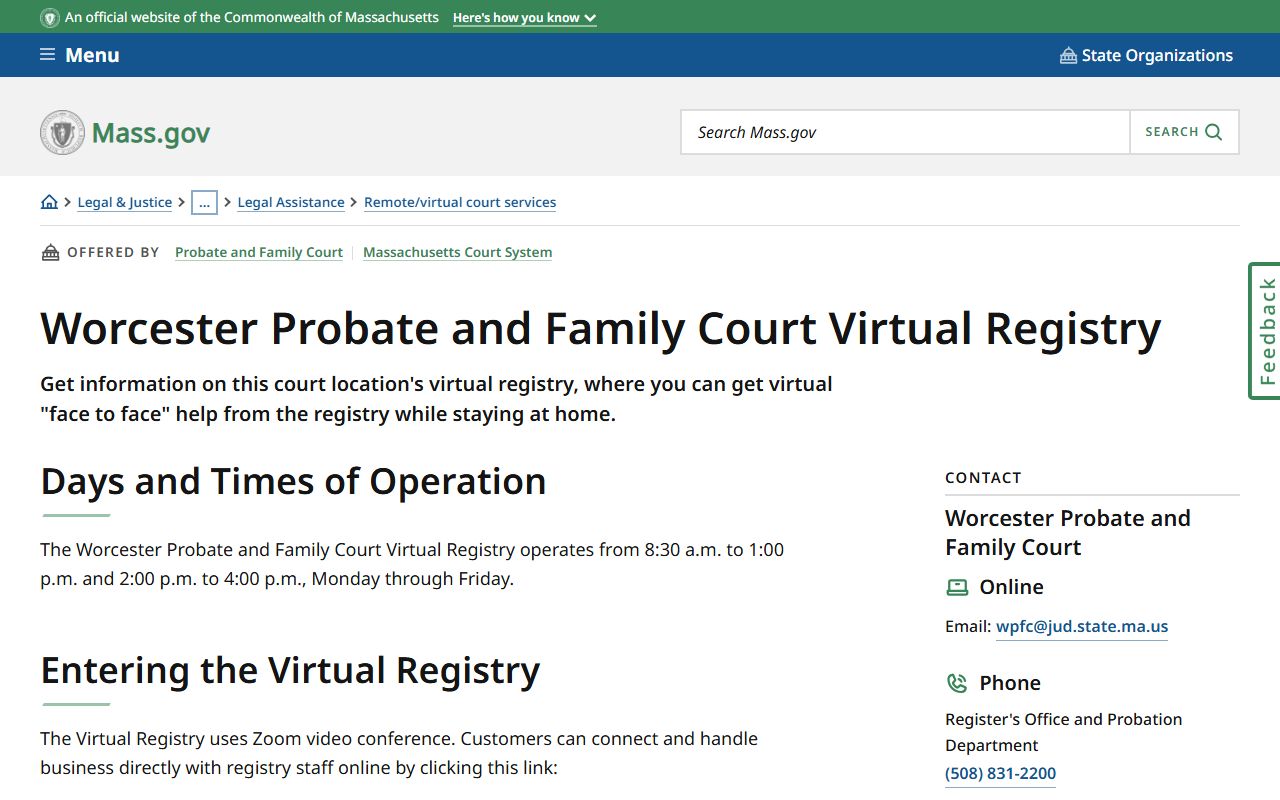The height and width of the screenshot is (800, 1280).
Task: Click the laptop Online icon
Action: 957,587
